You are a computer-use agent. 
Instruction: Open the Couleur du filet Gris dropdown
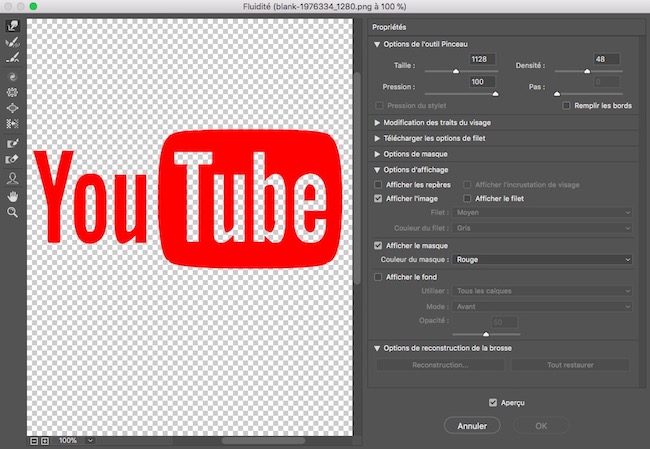point(542,228)
